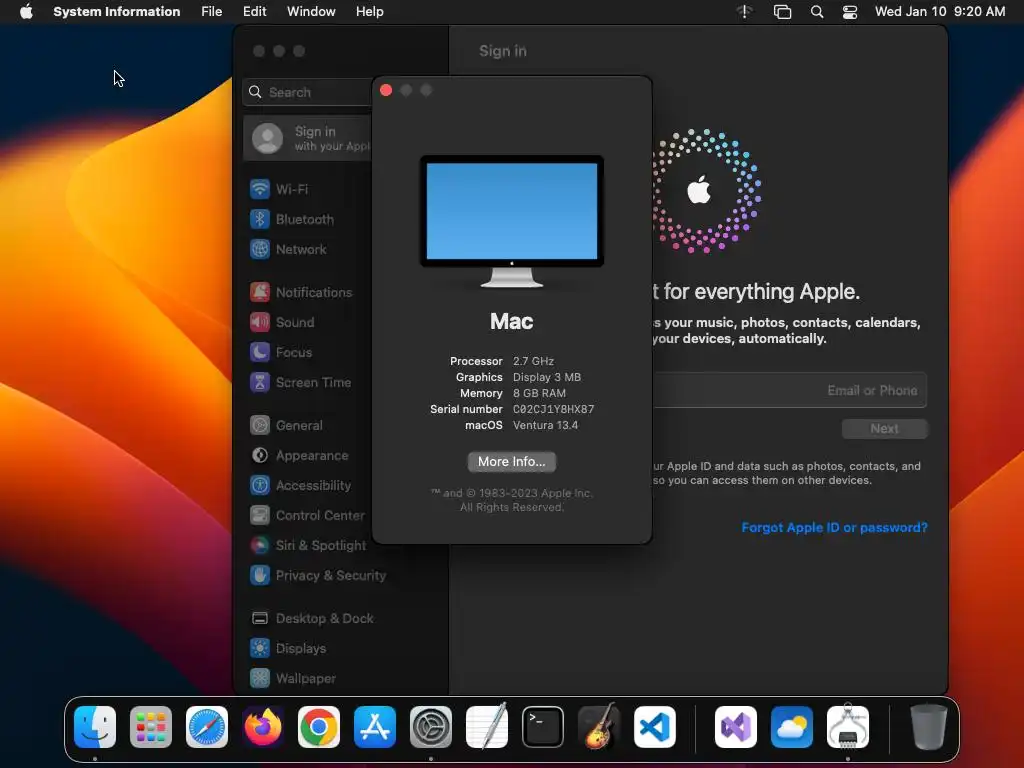Open the Help menu

pos(370,12)
